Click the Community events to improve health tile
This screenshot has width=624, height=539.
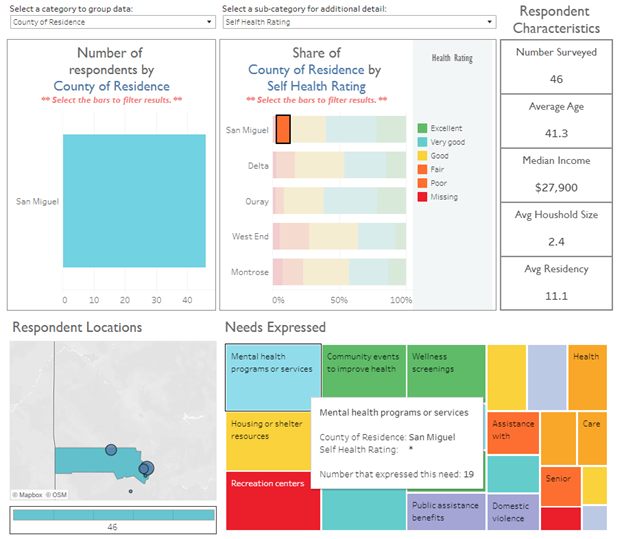coord(364,372)
